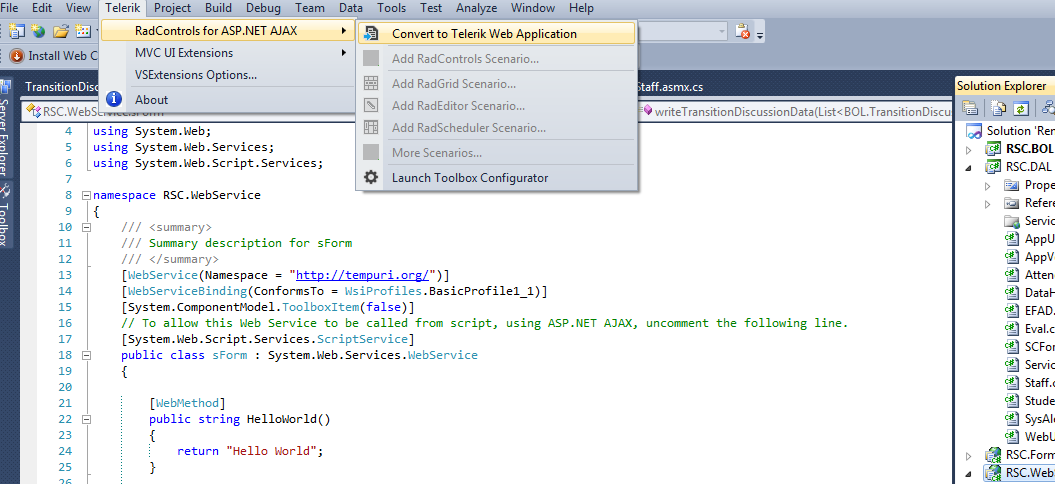Choose Launch Toolbox Configurator menu entry
1055x484 pixels.
click(497, 178)
